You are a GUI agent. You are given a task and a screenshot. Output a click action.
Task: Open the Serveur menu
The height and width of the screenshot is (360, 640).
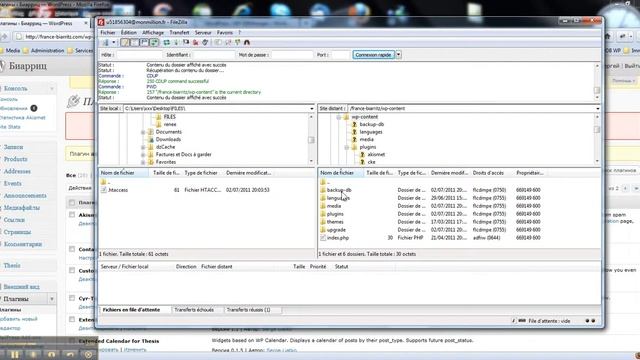tap(203, 33)
